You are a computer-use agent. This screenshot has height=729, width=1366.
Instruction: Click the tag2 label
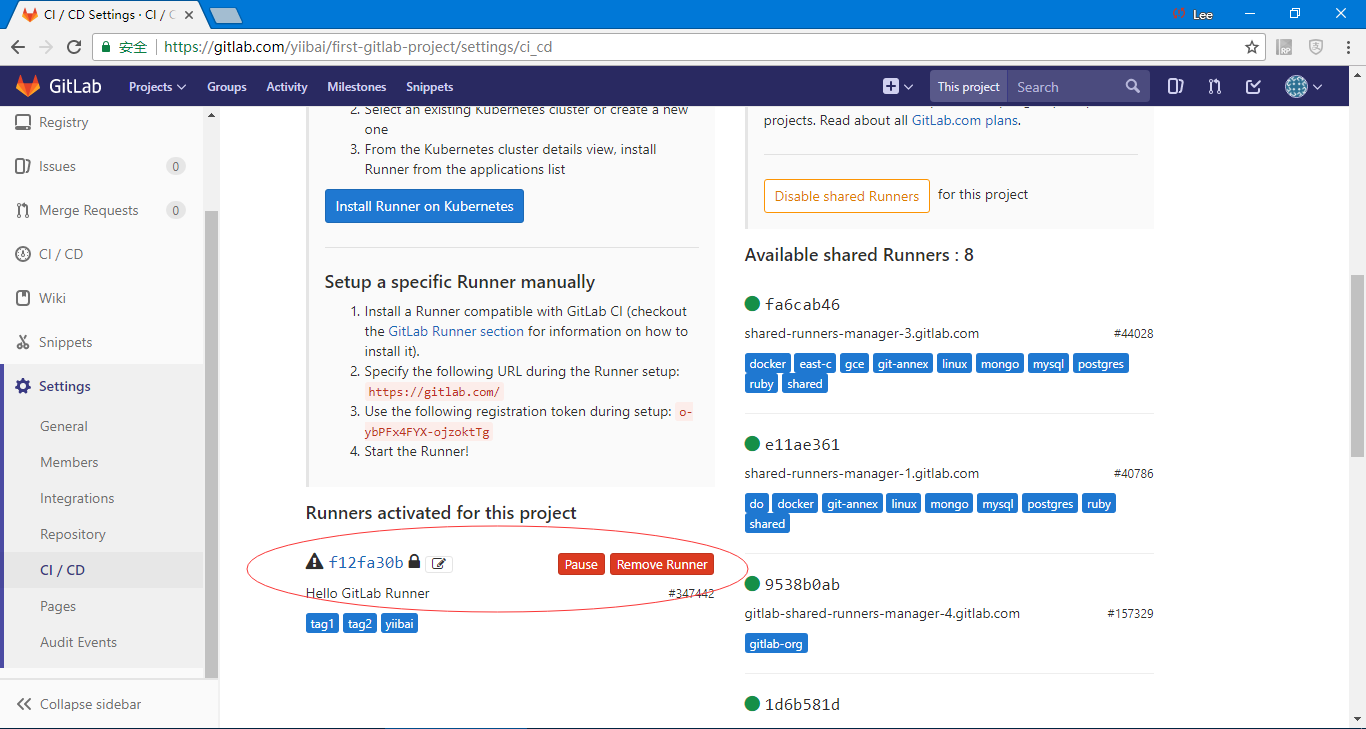point(360,624)
